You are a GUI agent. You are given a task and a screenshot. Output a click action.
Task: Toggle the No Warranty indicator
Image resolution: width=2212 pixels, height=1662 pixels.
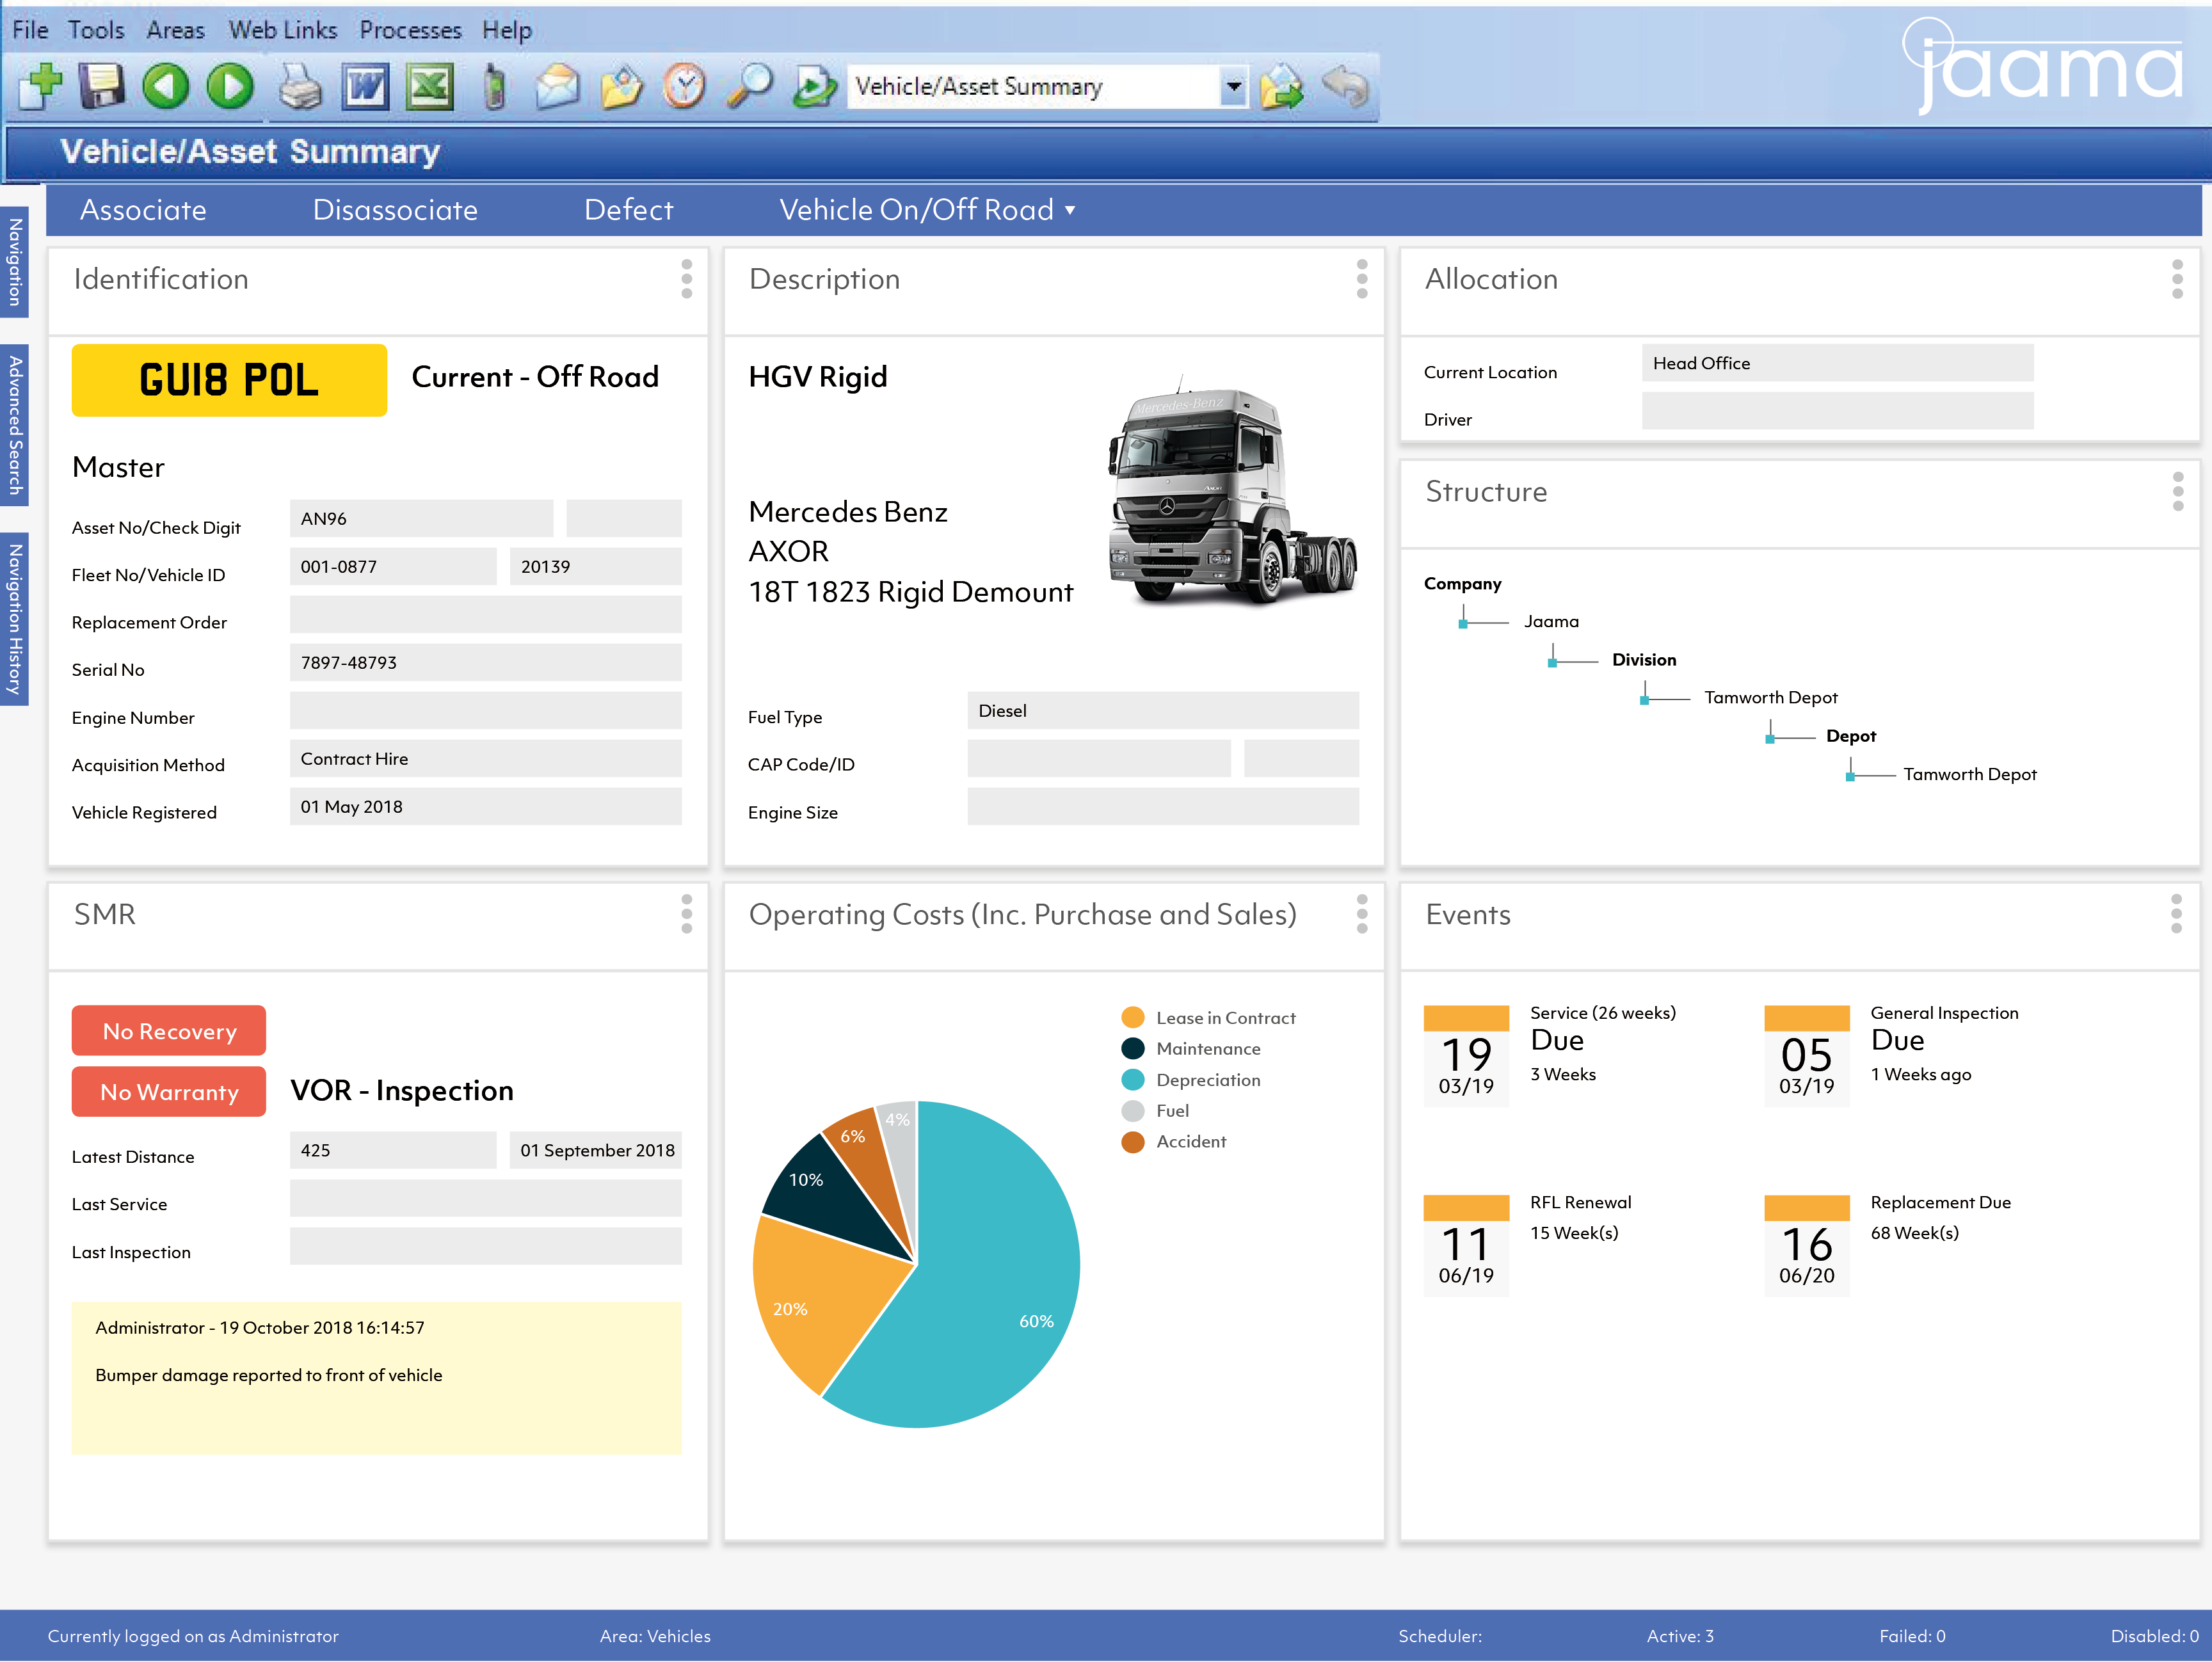click(x=168, y=1091)
